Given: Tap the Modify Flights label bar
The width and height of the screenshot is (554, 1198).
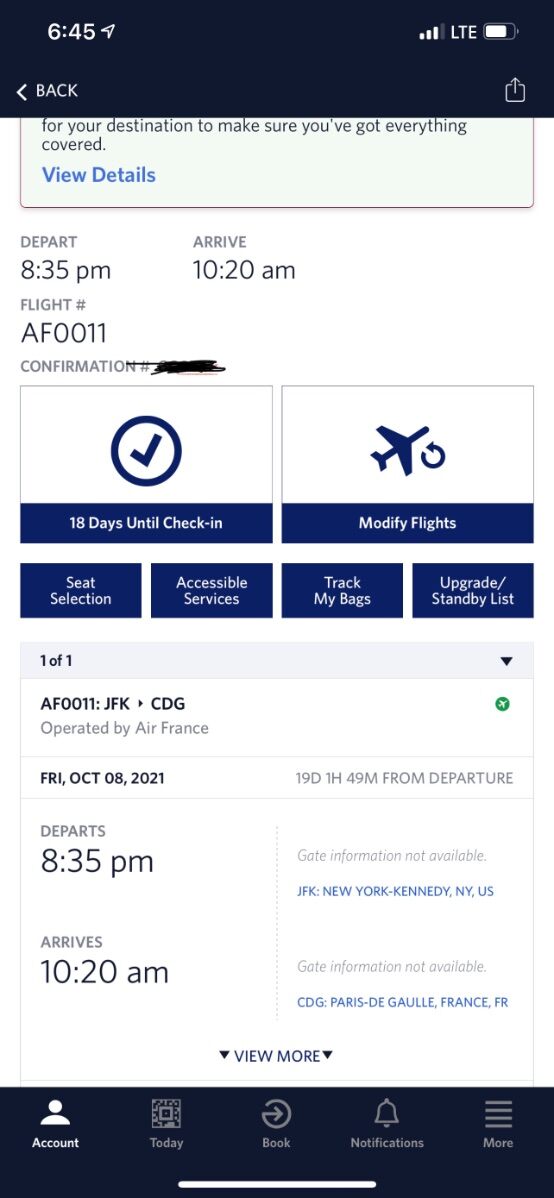Looking at the screenshot, I should (x=407, y=523).
